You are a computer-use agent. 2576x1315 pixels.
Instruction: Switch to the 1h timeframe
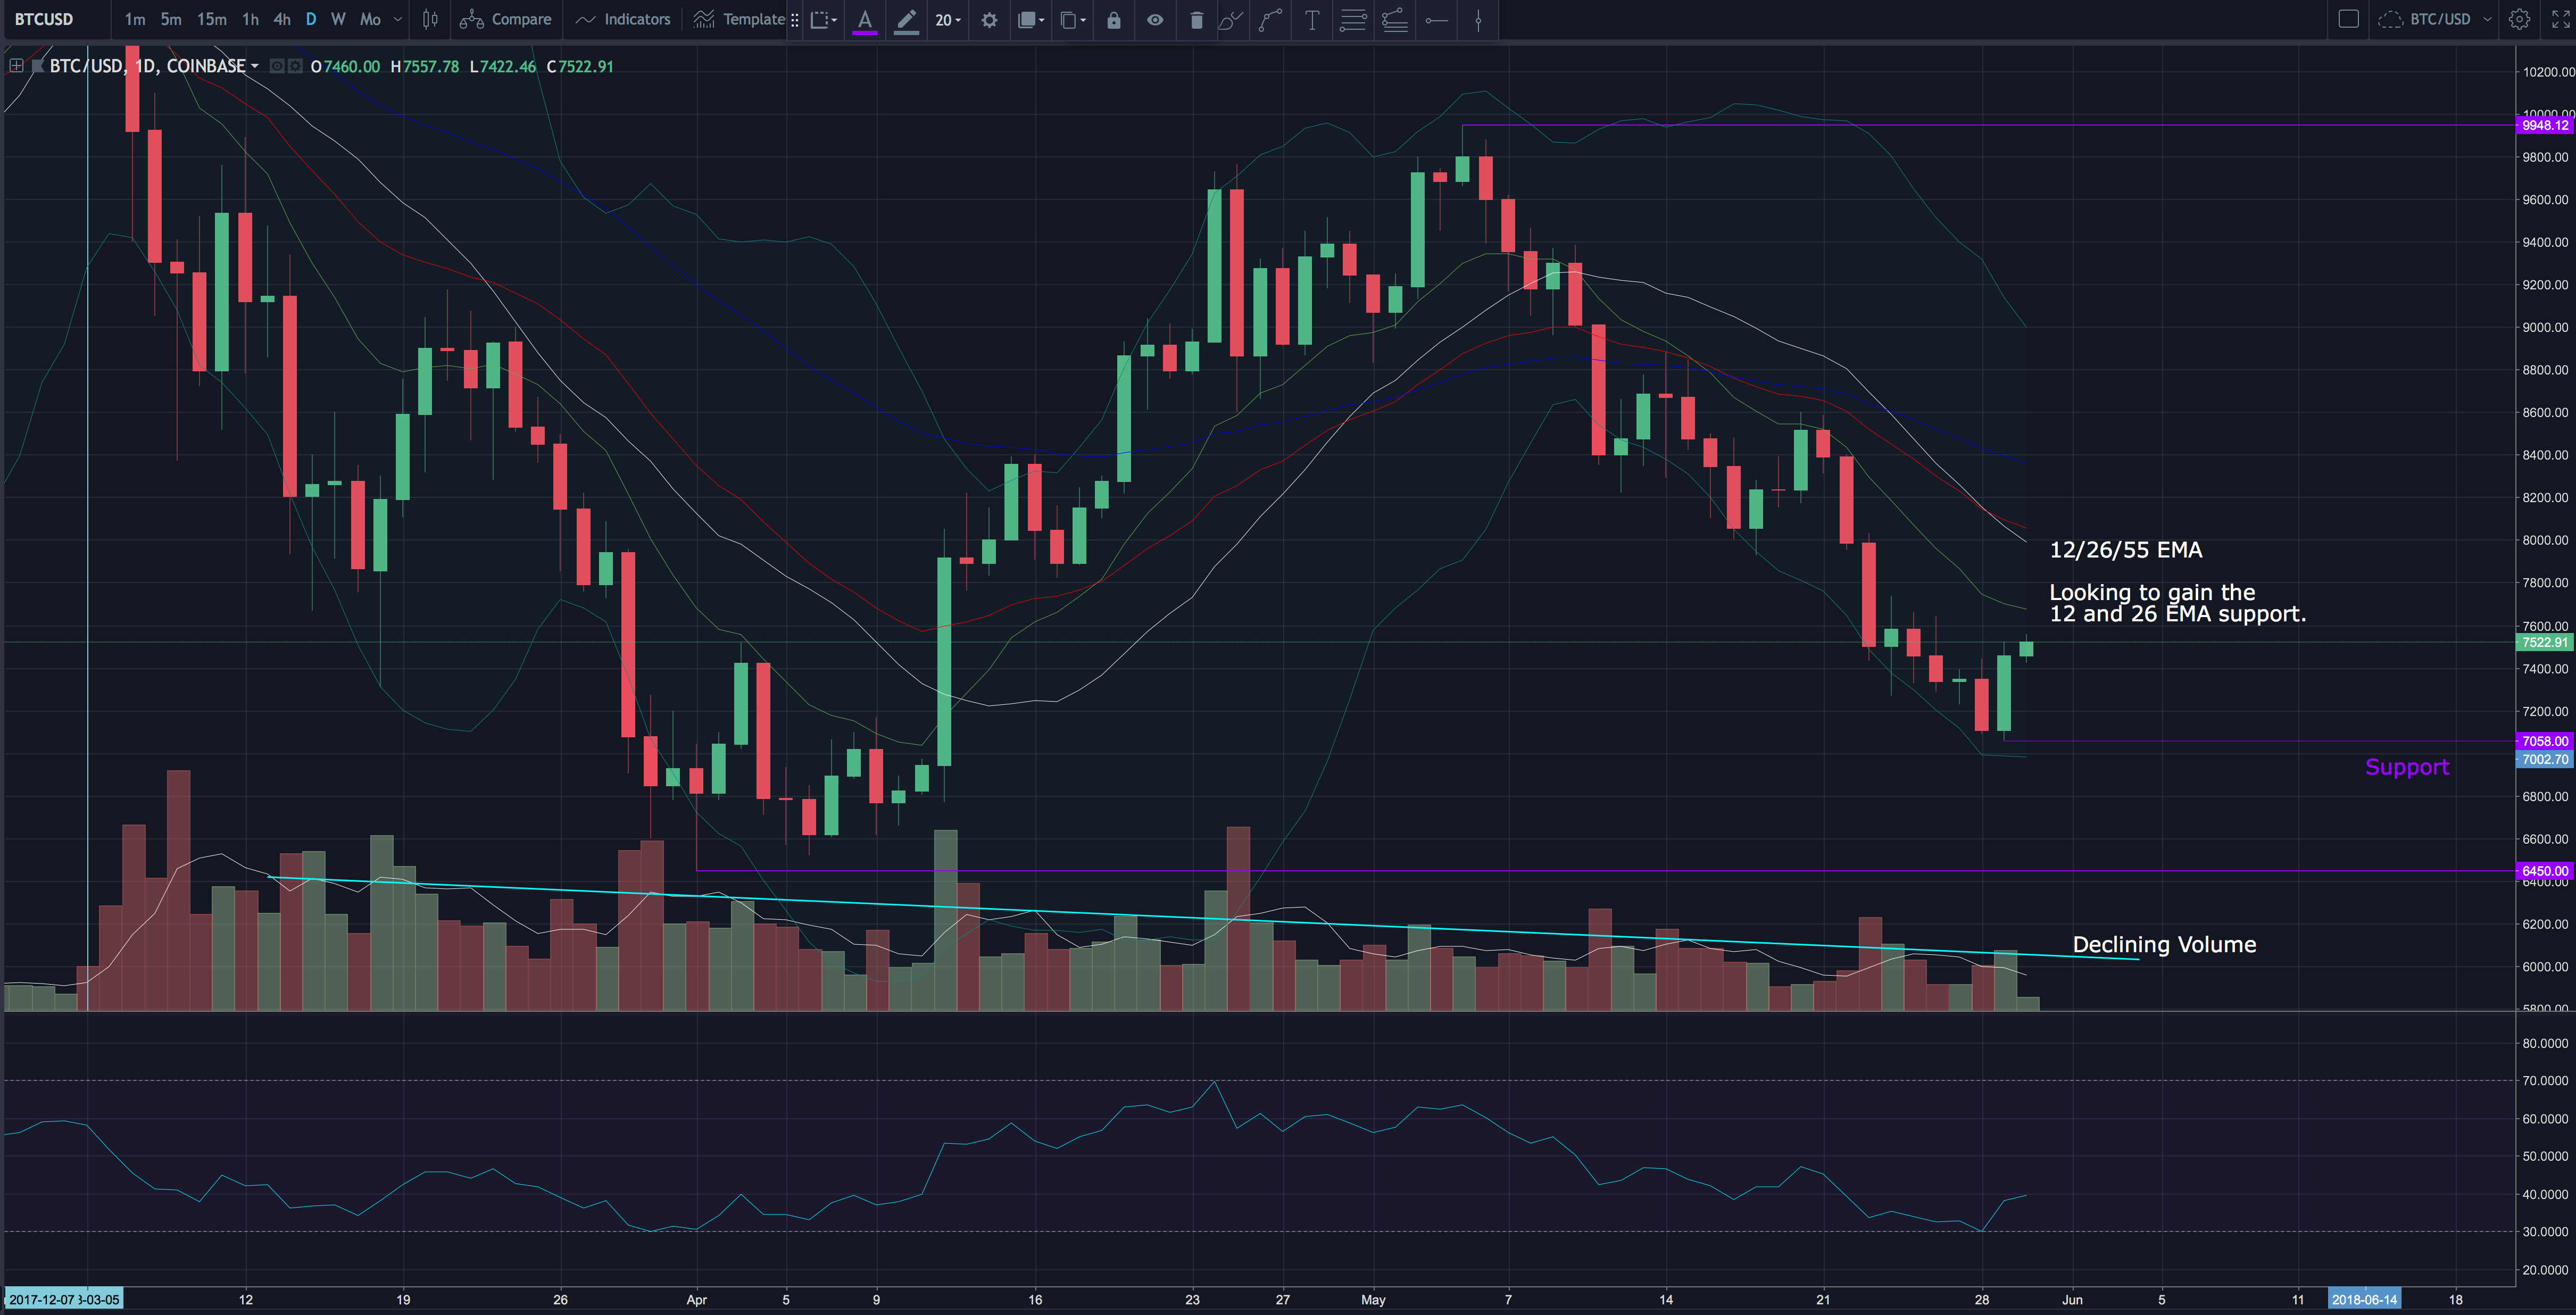click(x=250, y=19)
